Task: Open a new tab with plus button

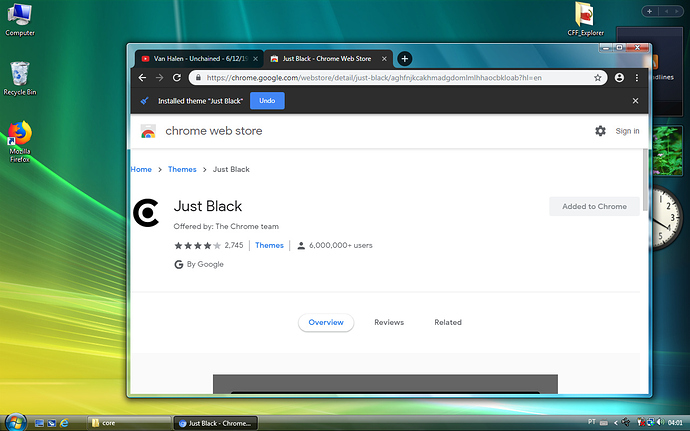Action: 405,59
